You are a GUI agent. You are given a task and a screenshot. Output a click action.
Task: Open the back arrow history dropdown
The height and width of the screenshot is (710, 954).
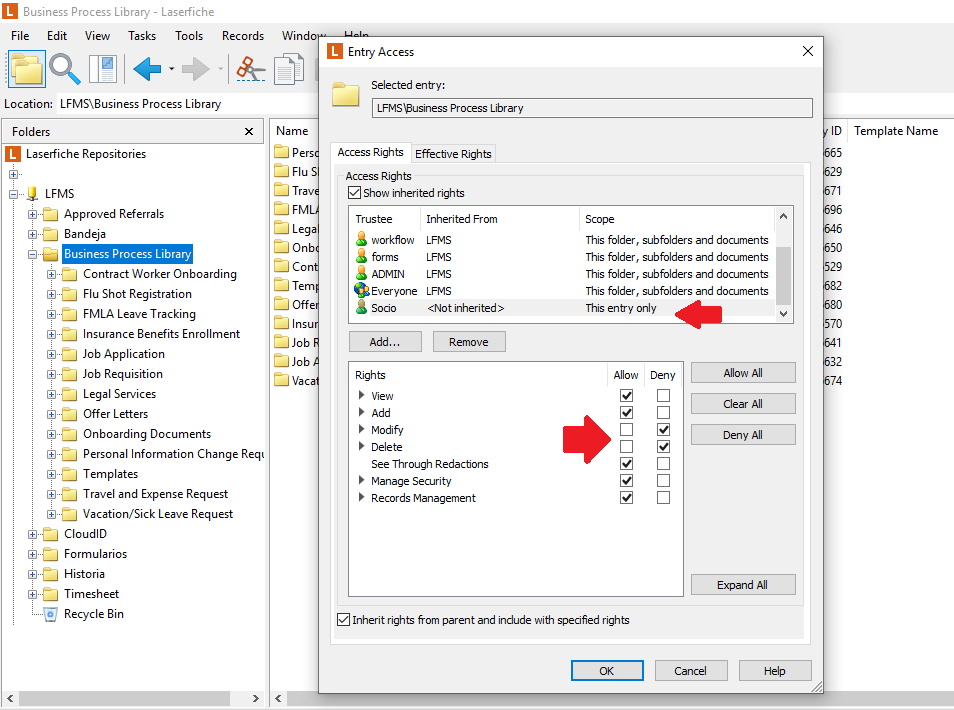coord(172,69)
